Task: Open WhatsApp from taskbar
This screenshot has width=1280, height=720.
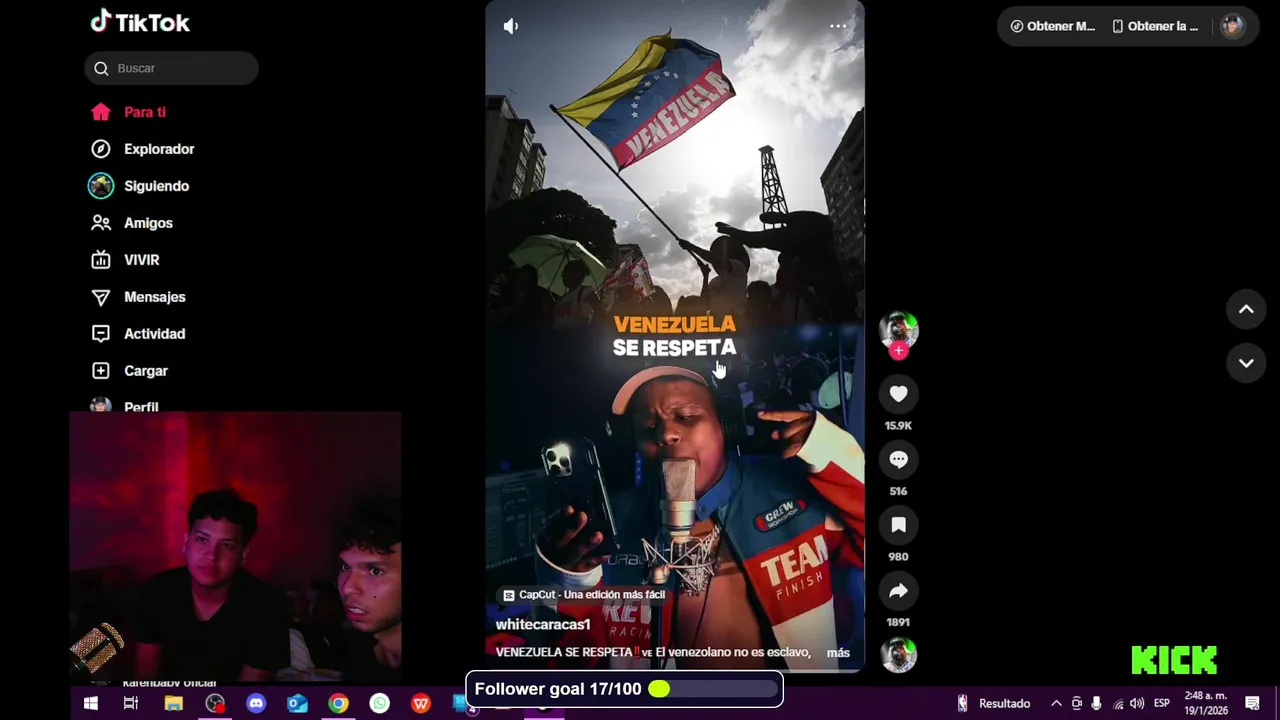Action: (380, 704)
